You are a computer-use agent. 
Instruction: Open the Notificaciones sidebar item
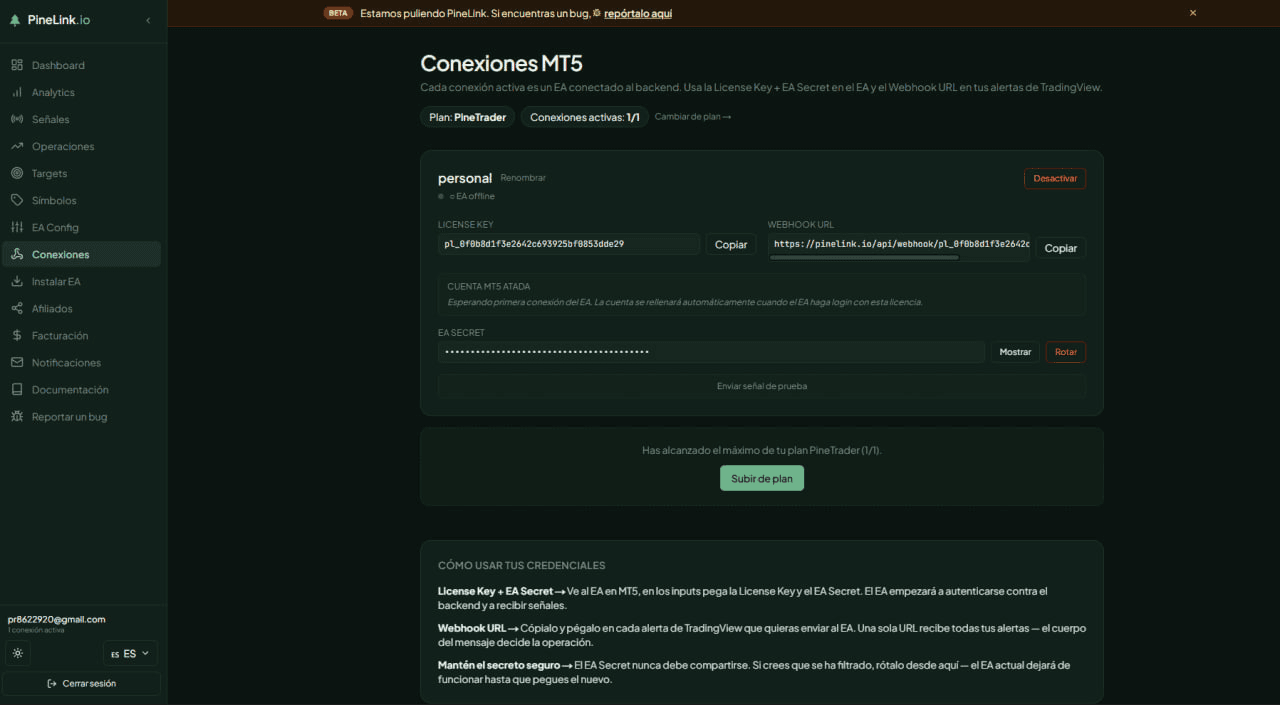point(81,362)
